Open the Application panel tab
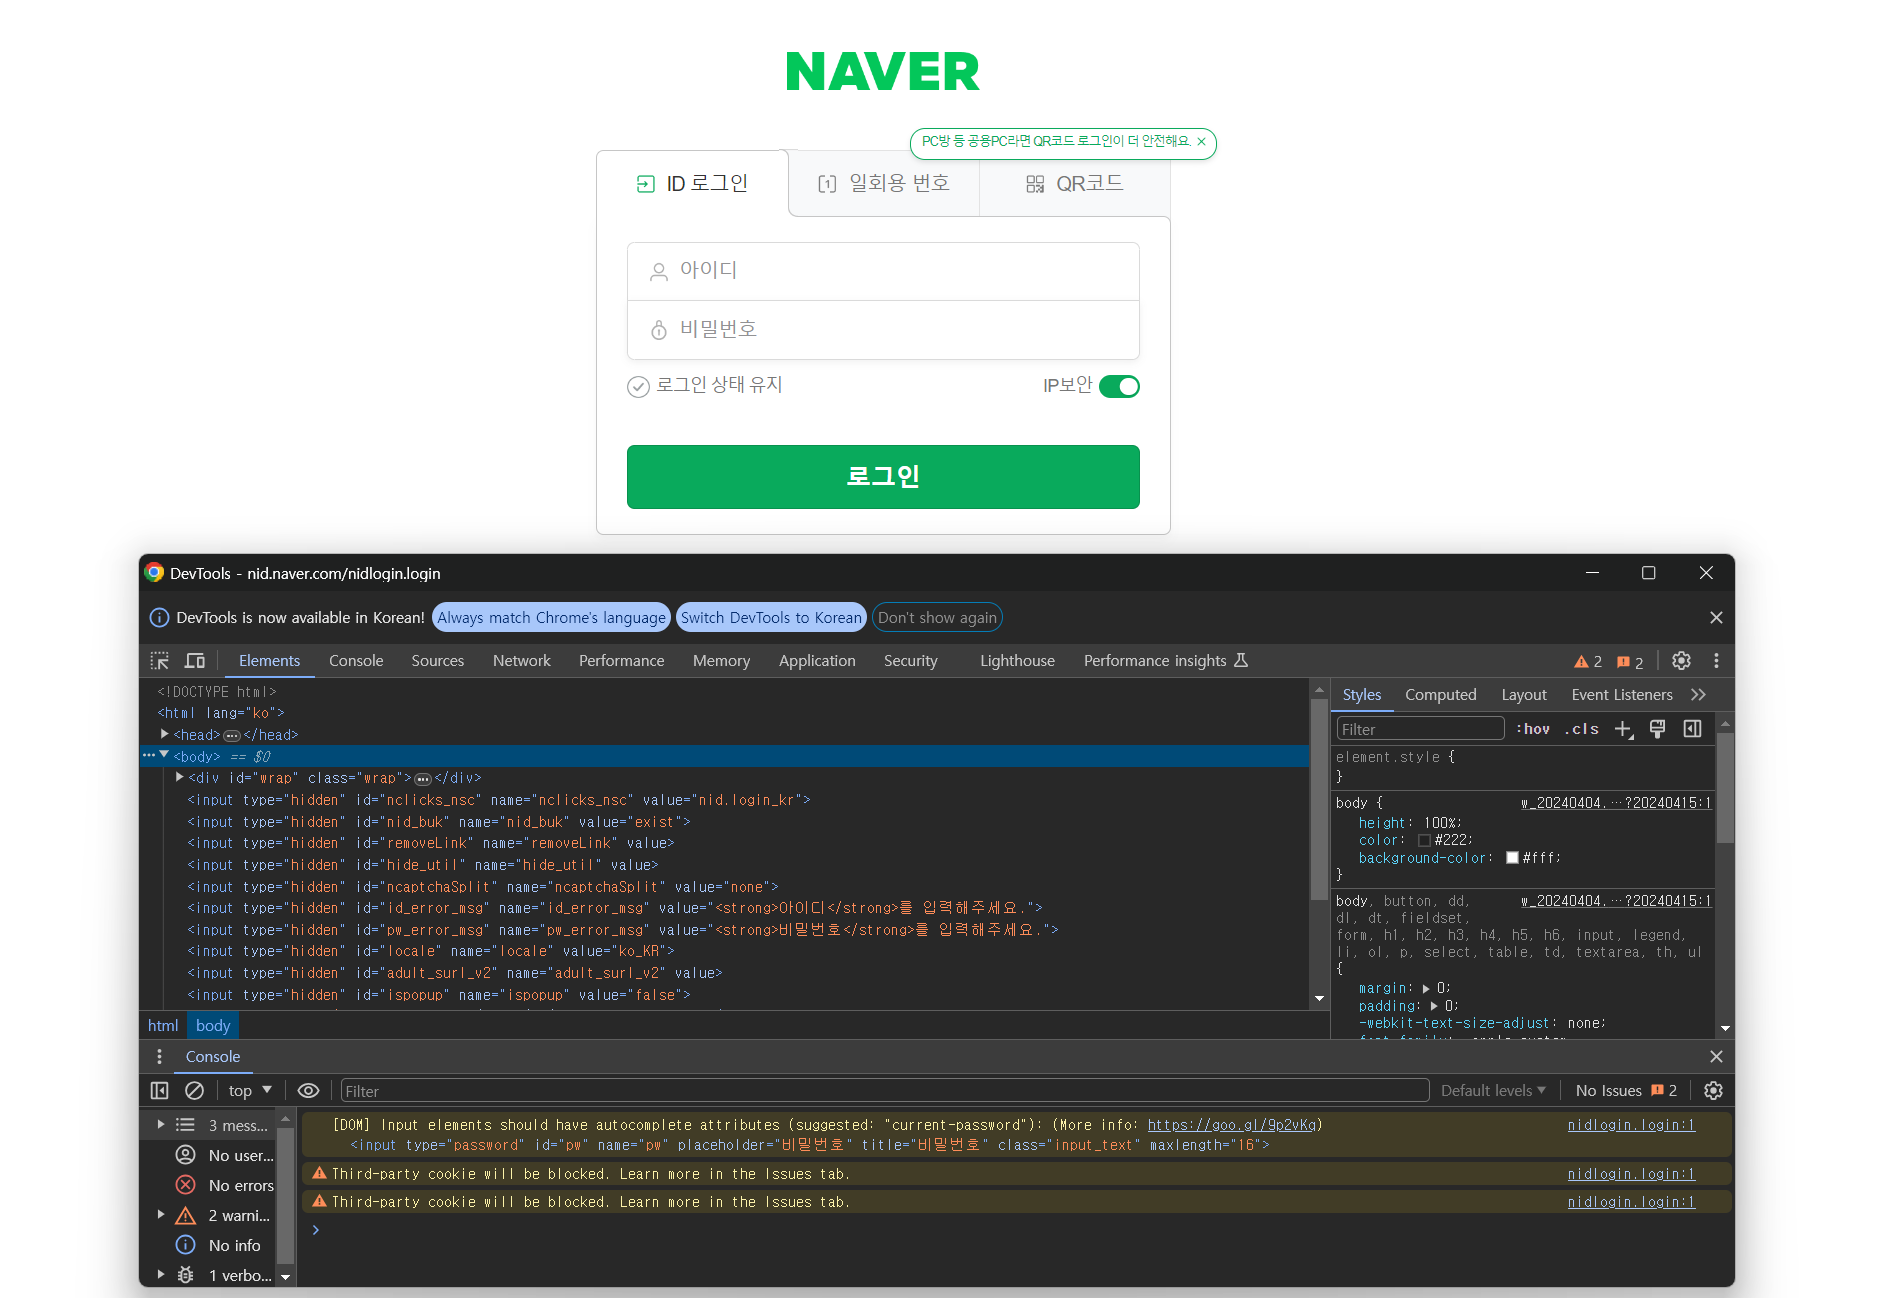Image resolution: width=1881 pixels, height=1298 pixels. pos(817,661)
